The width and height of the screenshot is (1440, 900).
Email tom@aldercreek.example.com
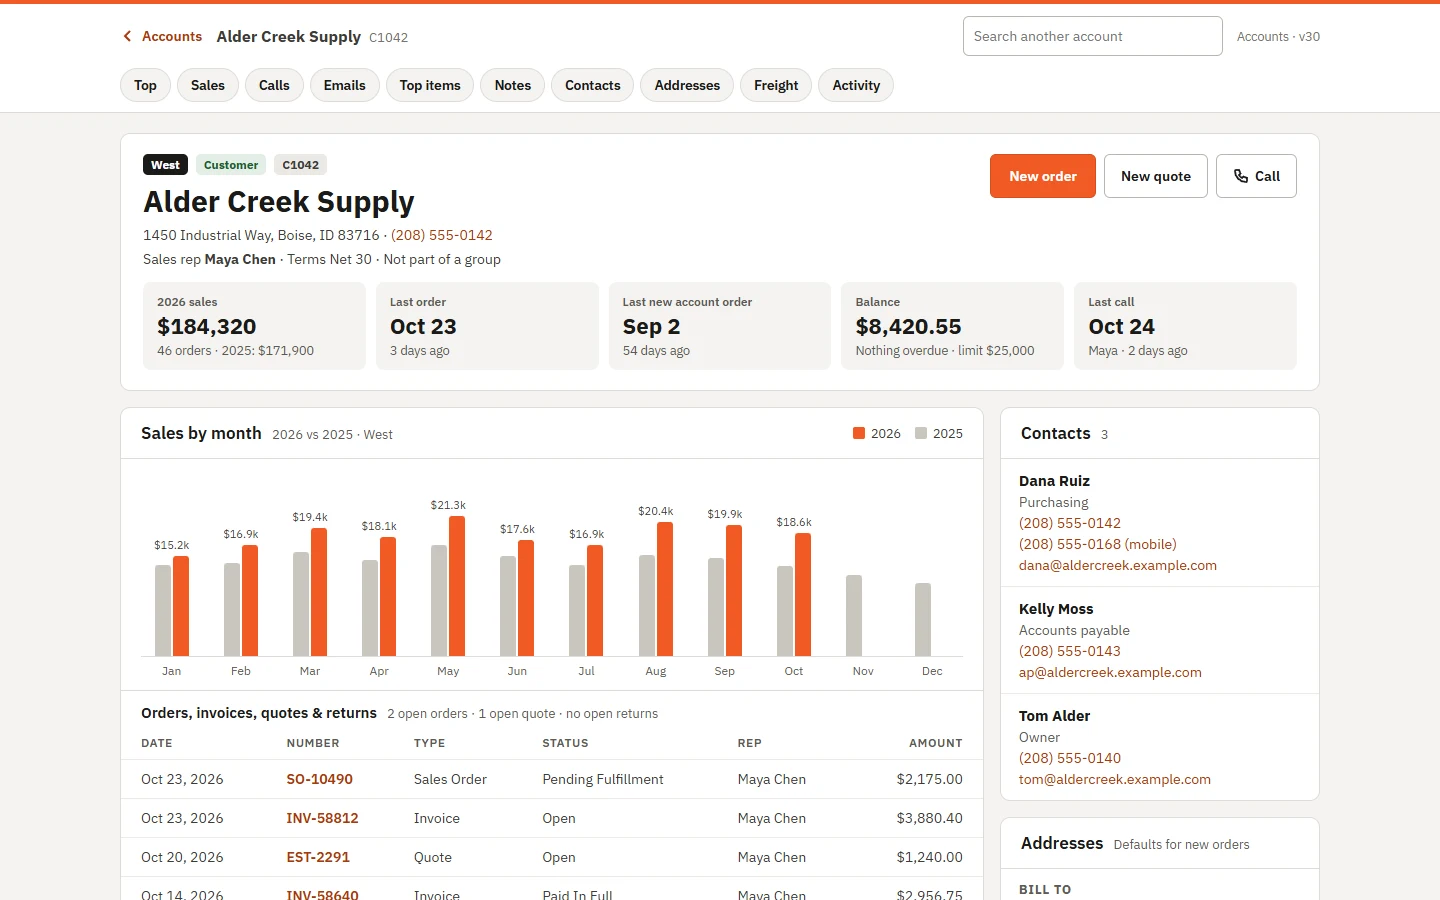coord(1115,779)
